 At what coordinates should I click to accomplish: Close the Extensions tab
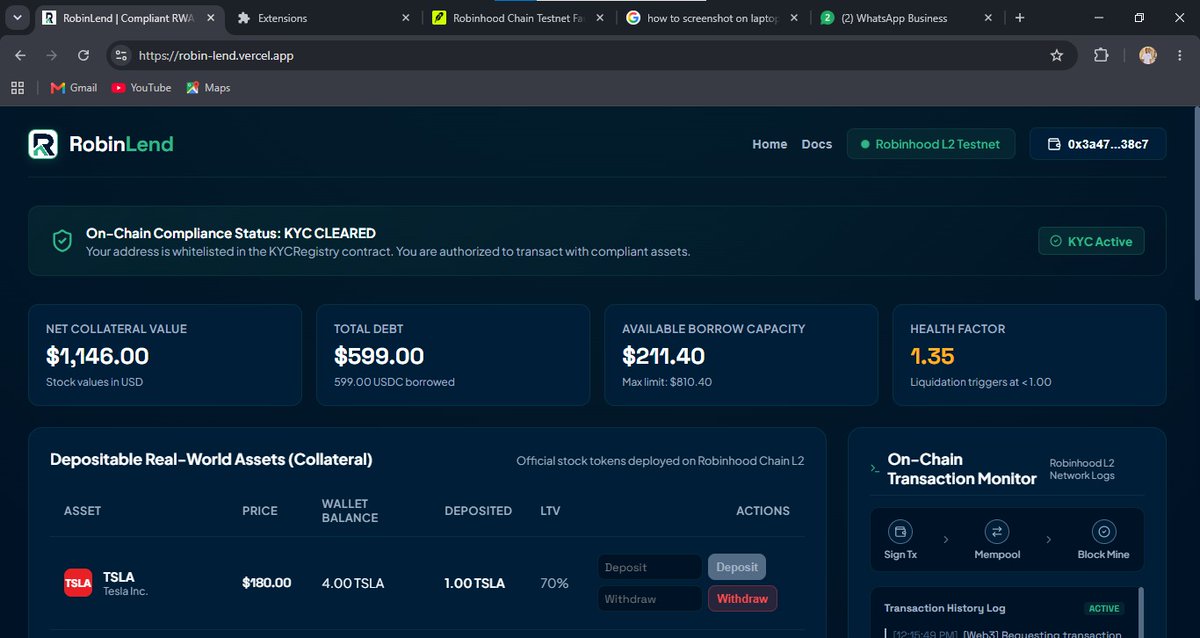point(405,18)
